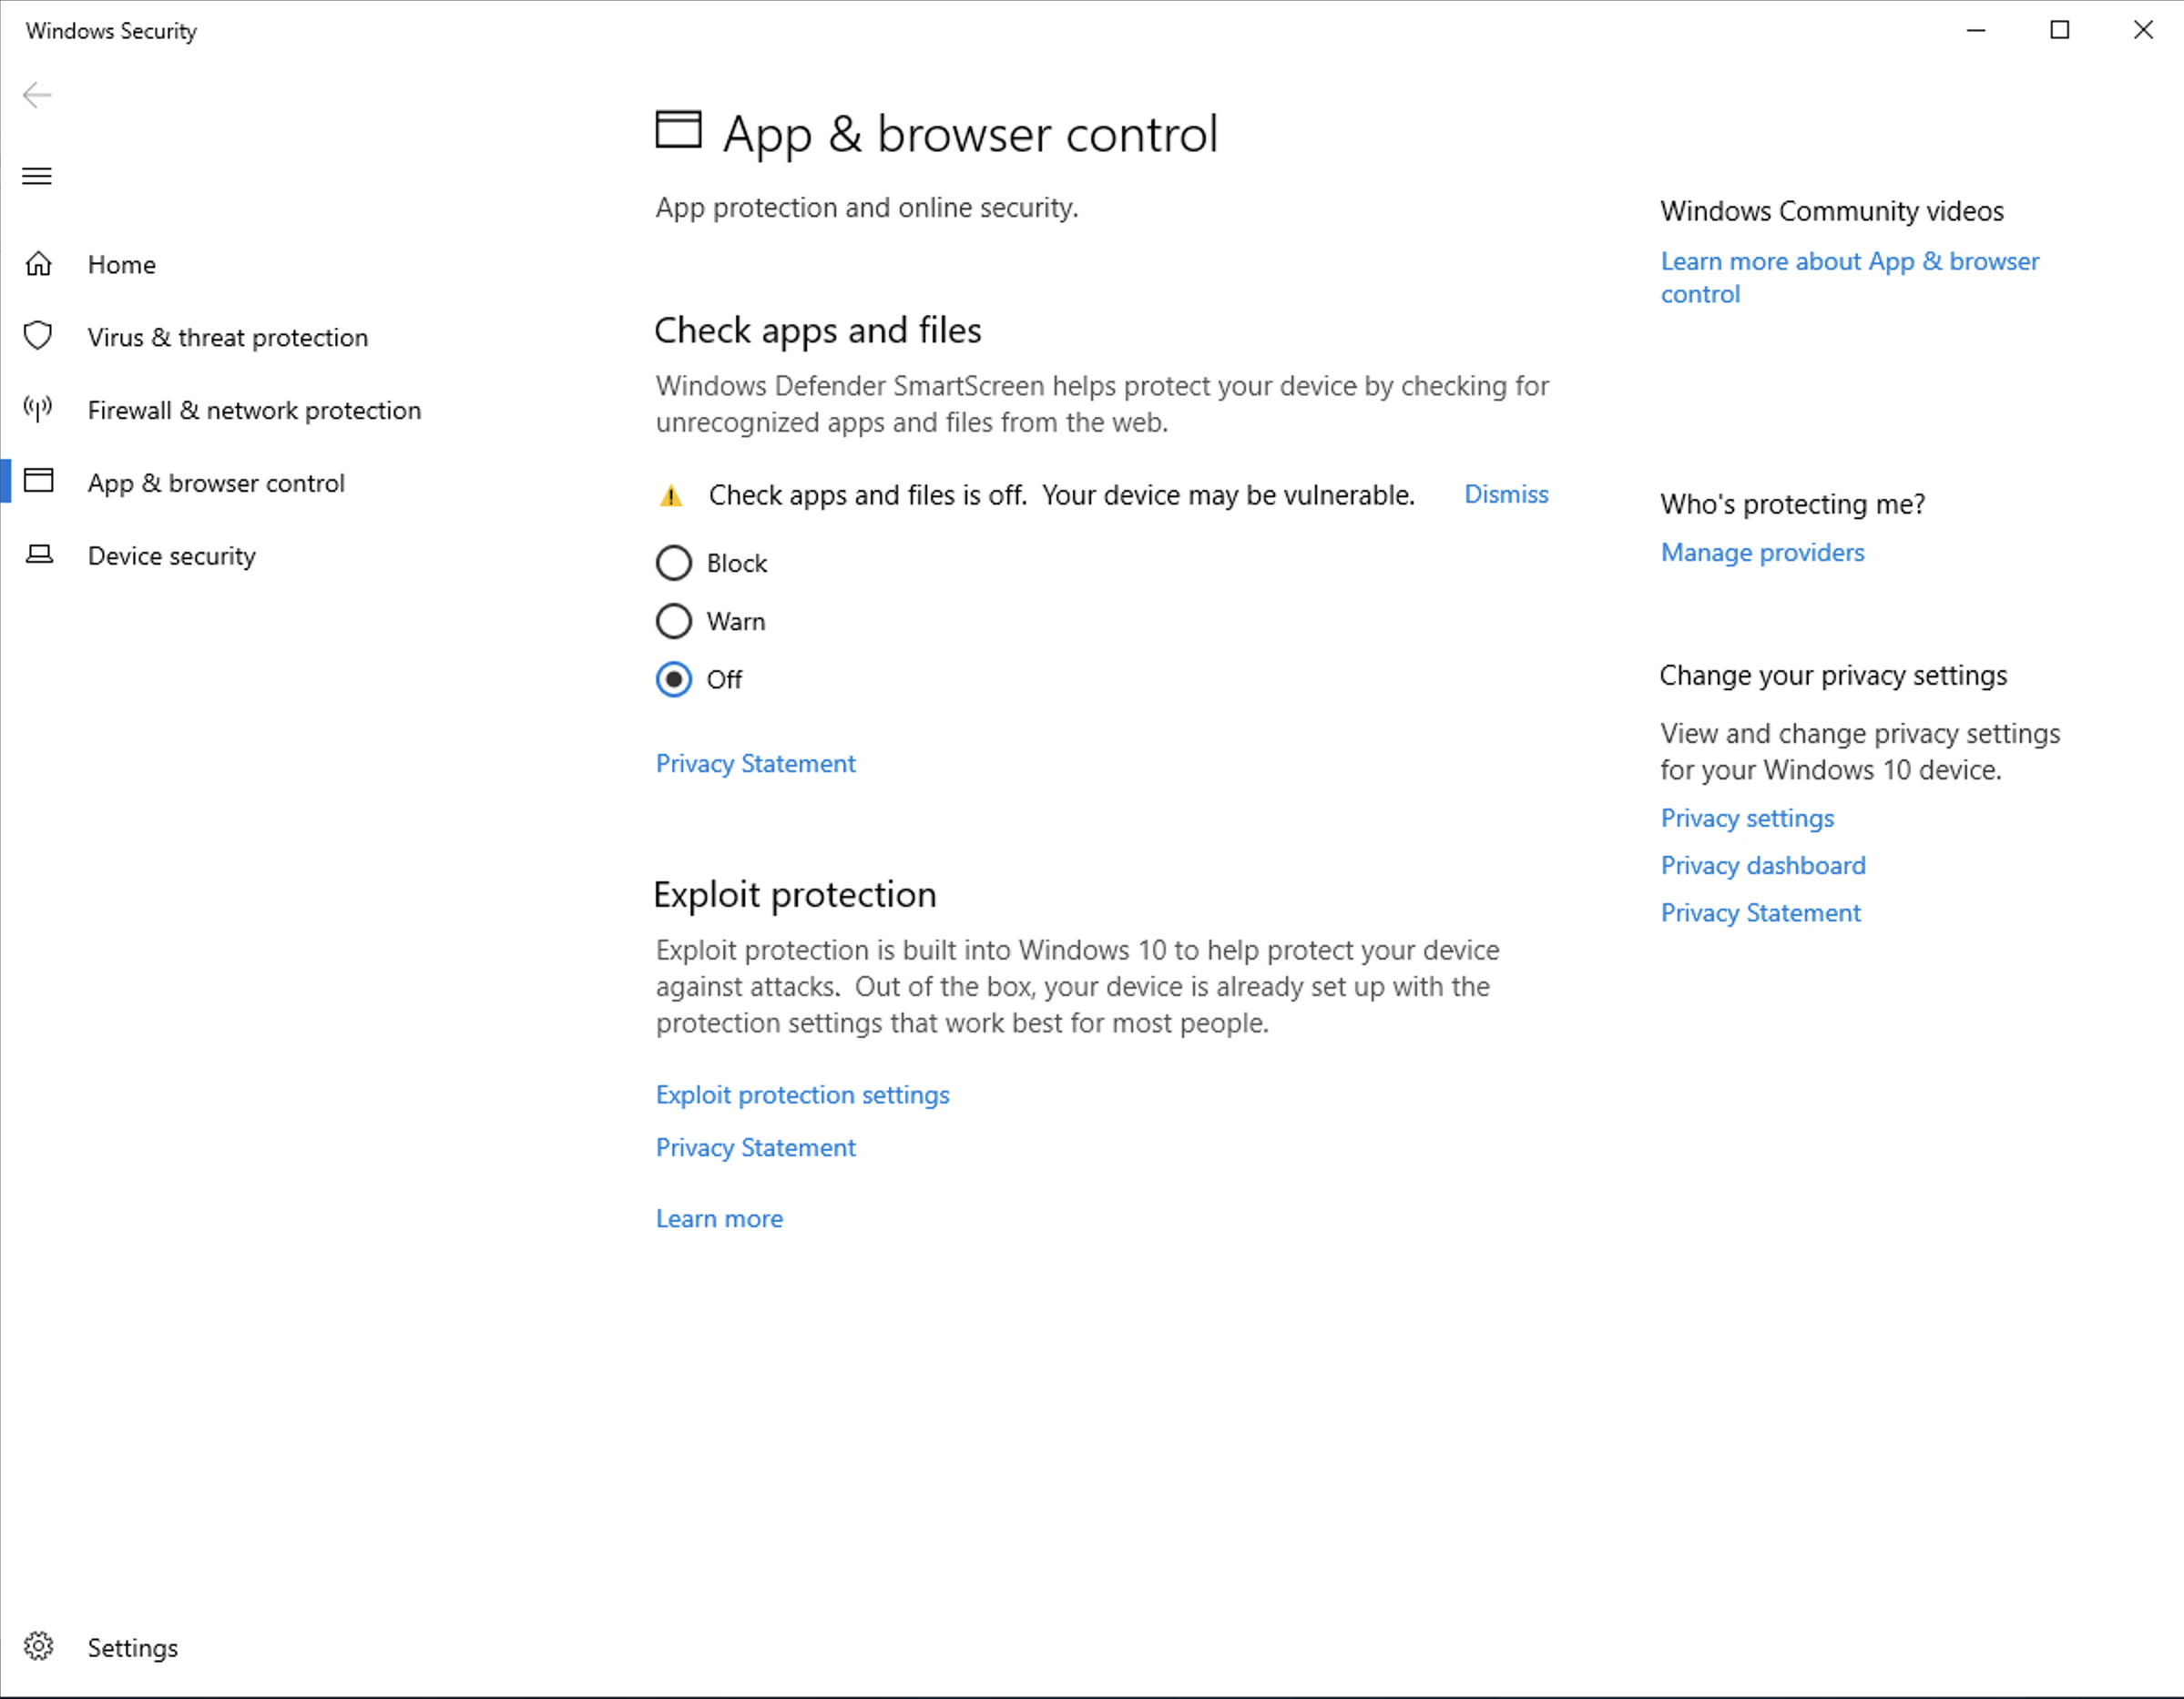Click the Exploit protection heading
This screenshot has height=1699, width=2184.
(795, 895)
